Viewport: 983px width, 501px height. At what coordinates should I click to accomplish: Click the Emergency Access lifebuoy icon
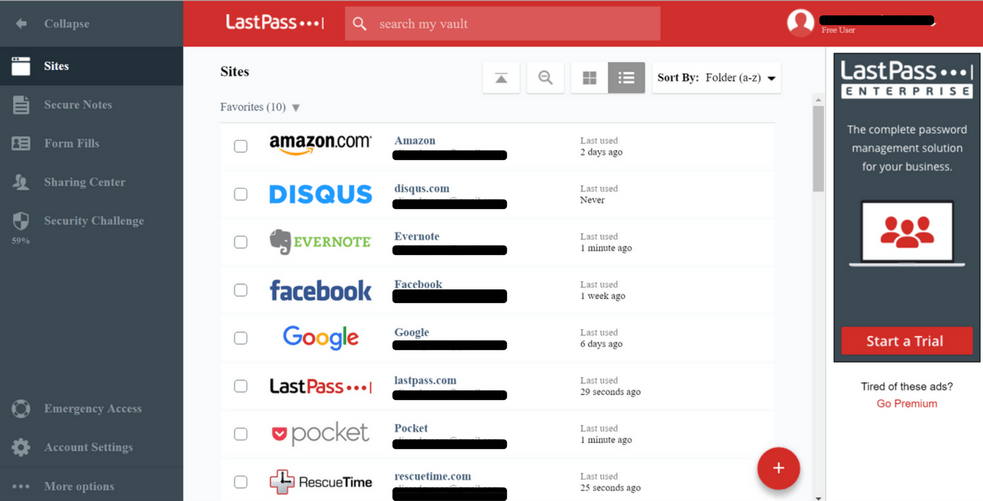tap(21, 409)
